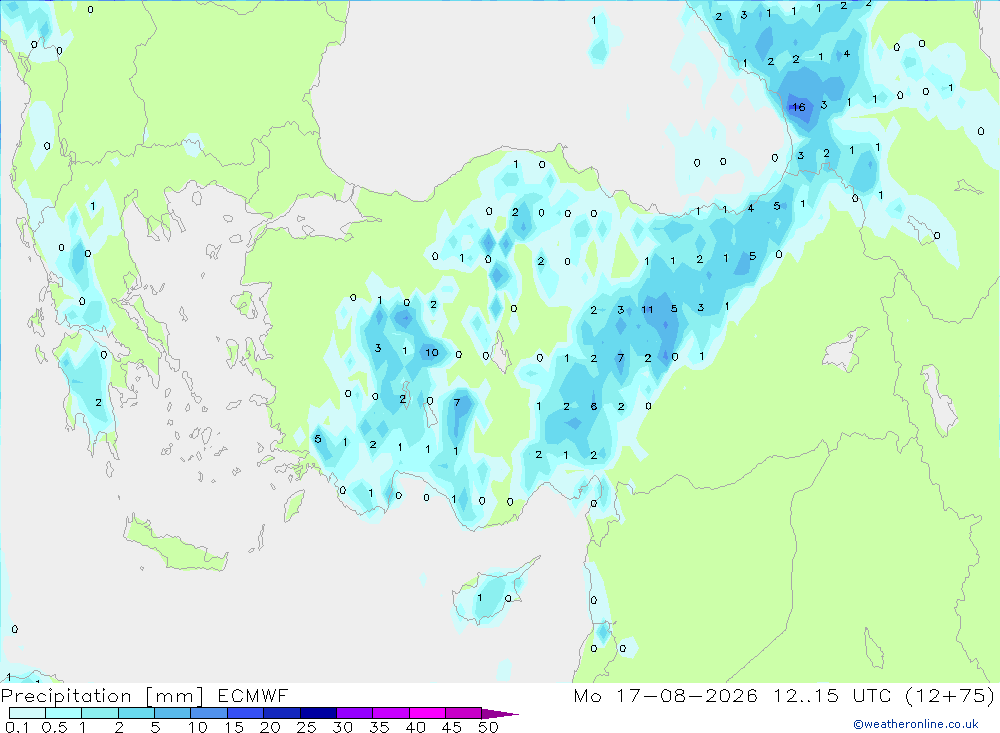The width and height of the screenshot is (1000, 733).
Task: Click the 'Precipitation [mm]' title text
Action: point(102,696)
